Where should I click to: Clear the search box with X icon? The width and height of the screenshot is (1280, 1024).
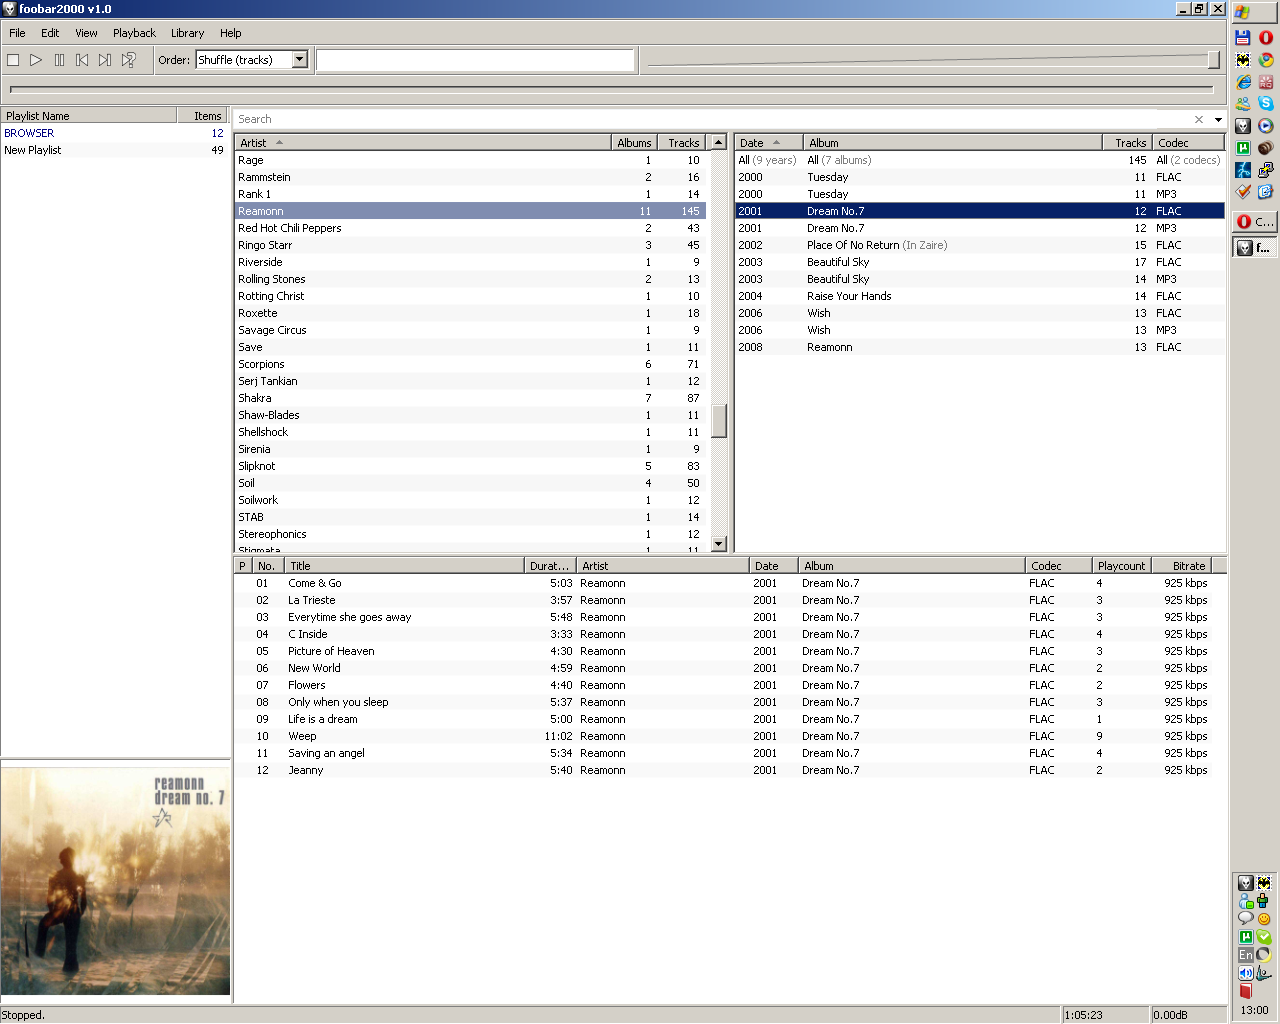1199,119
